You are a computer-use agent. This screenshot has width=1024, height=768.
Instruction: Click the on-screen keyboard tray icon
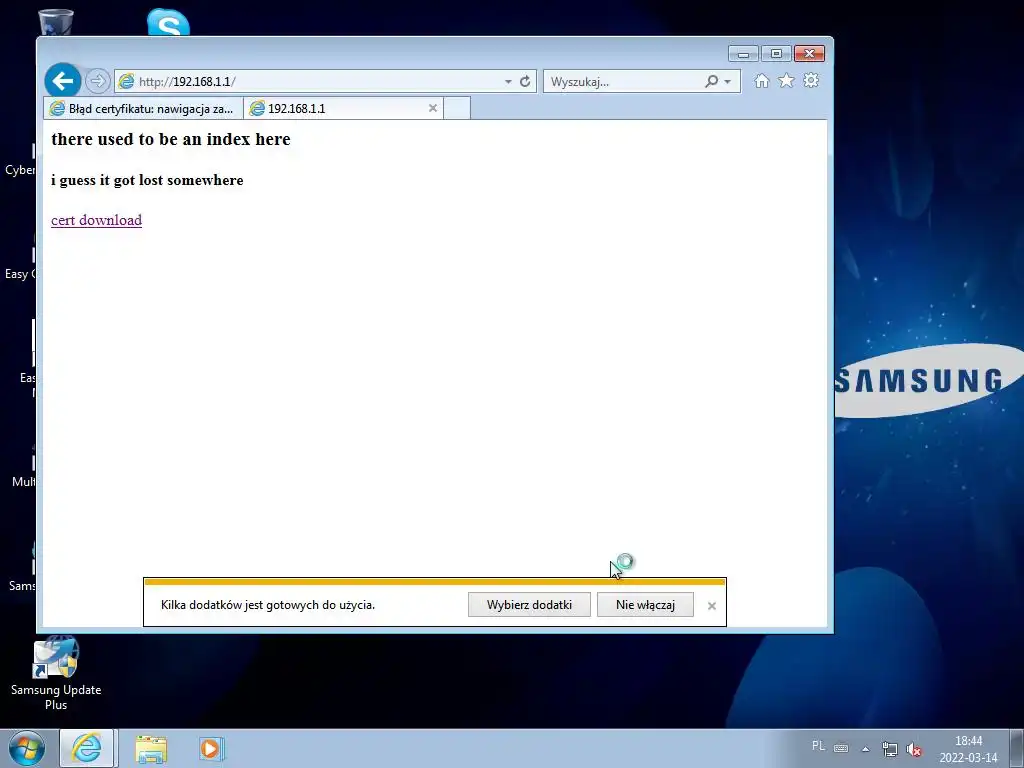point(841,748)
